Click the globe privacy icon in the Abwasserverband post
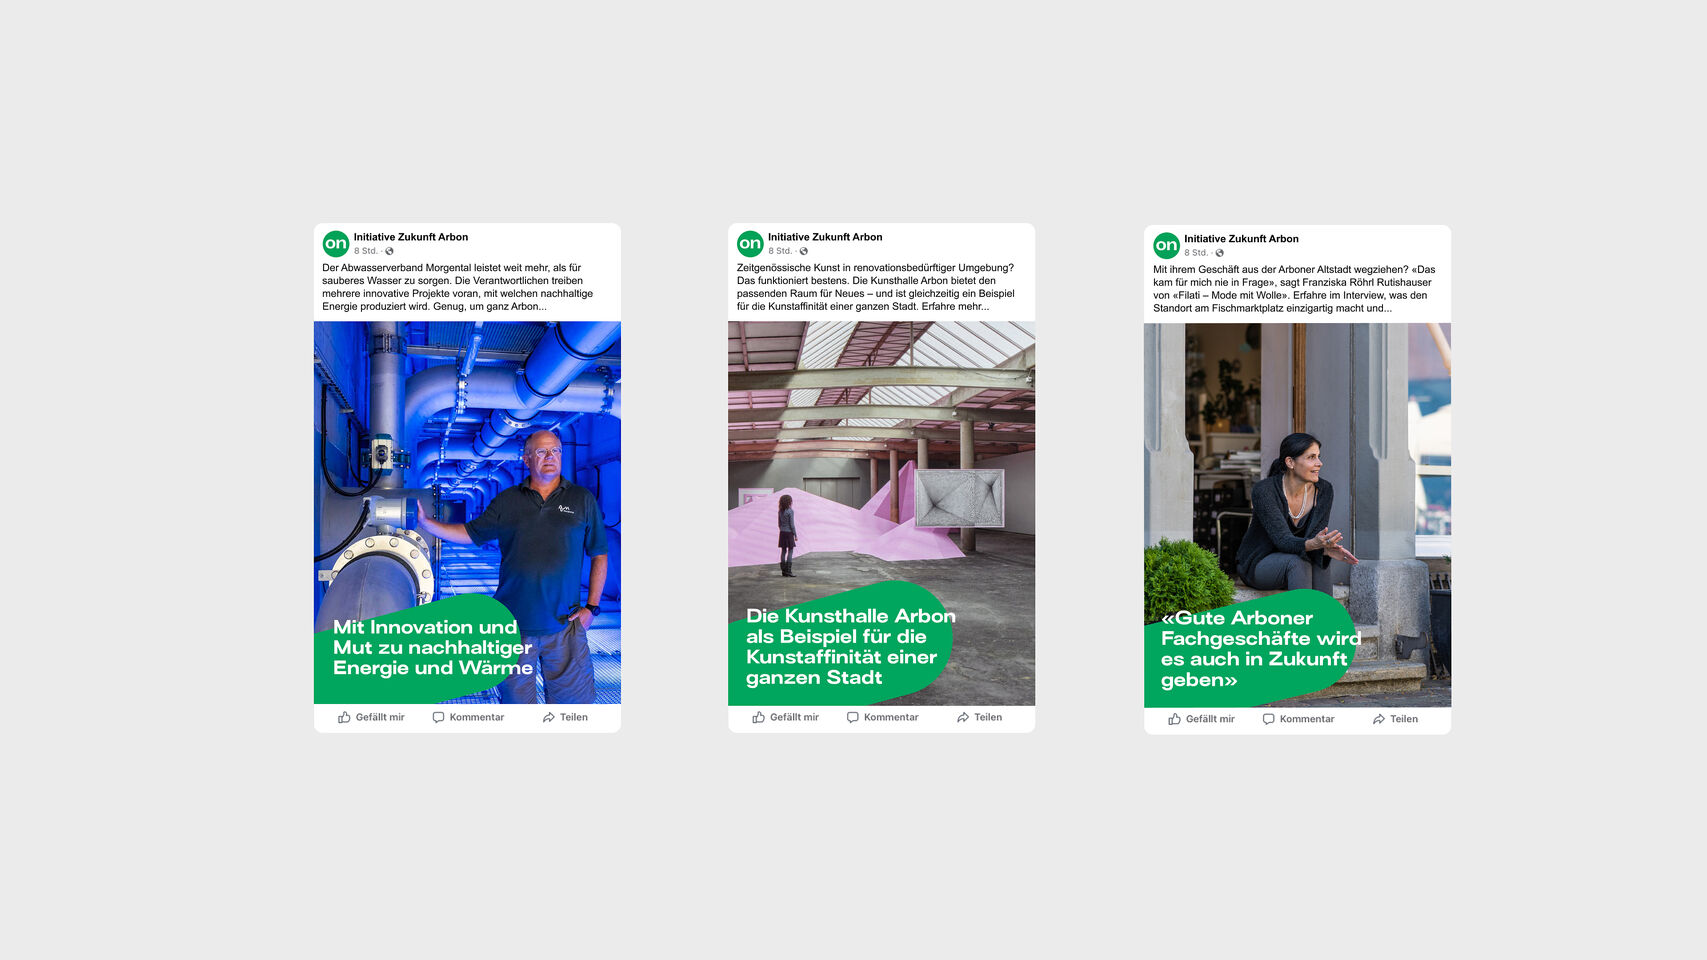The width and height of the screenshot is (1707, 960). click(x=390, y=251)
